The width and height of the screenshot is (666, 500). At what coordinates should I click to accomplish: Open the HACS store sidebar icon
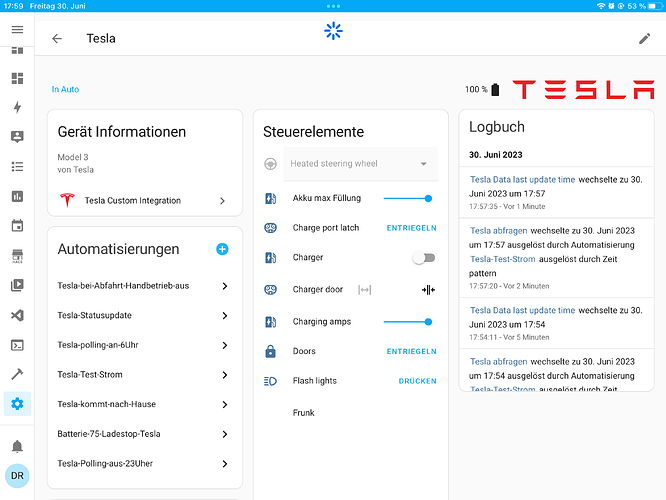(17, 256)
